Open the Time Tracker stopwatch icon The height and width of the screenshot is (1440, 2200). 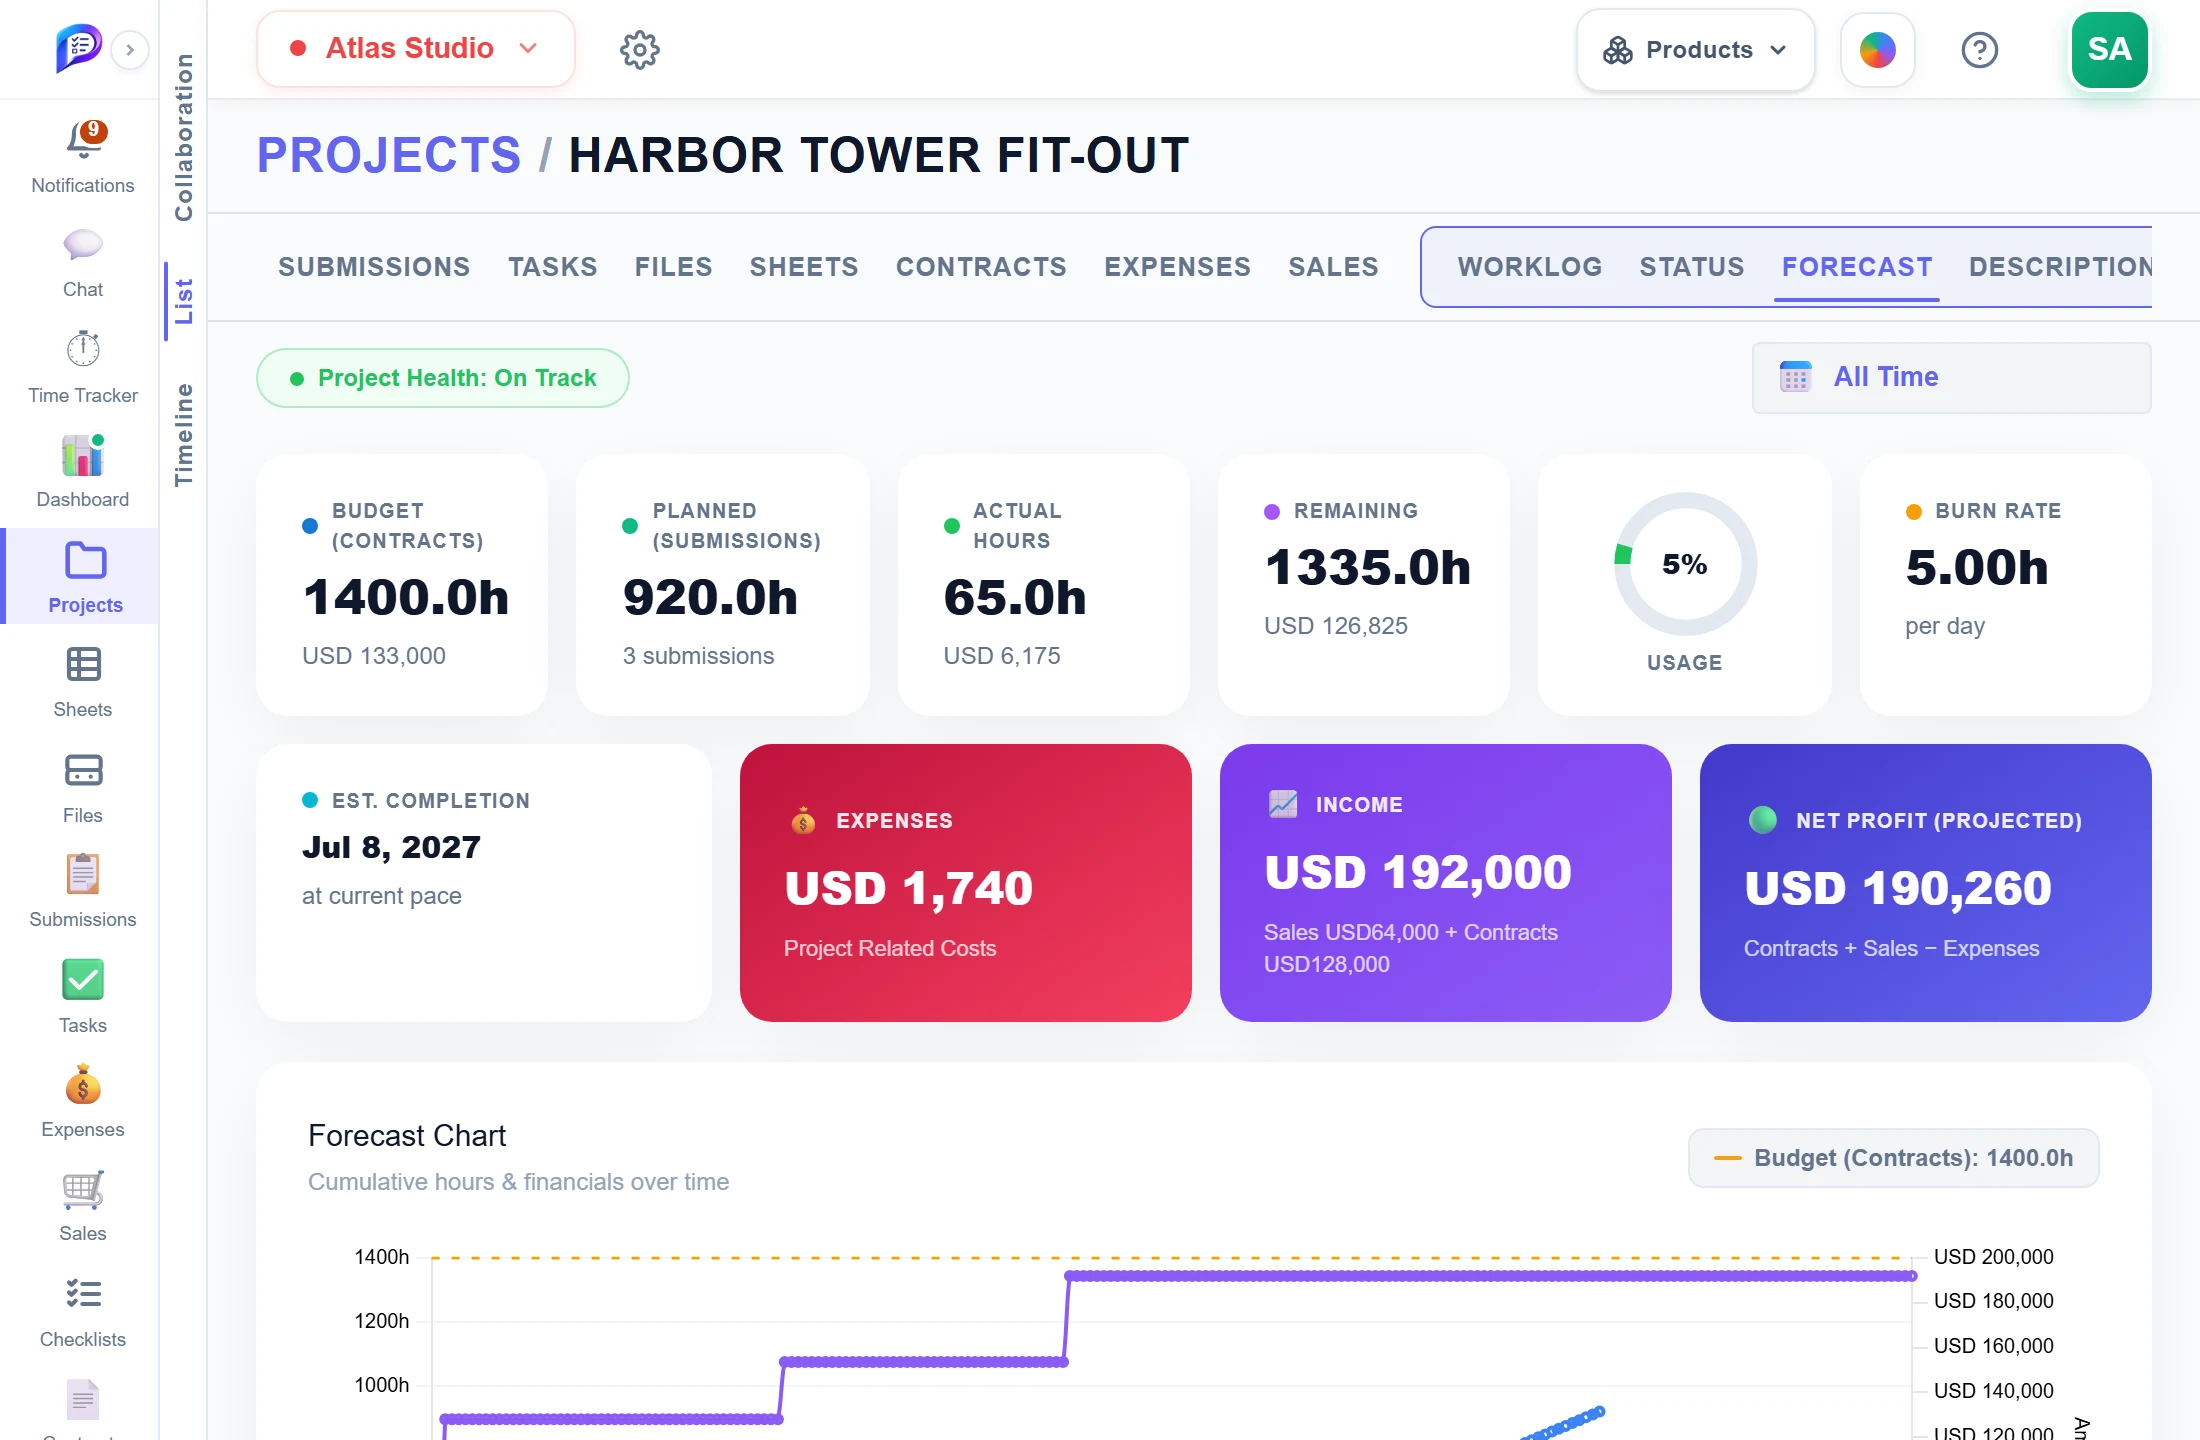point(83,349)
